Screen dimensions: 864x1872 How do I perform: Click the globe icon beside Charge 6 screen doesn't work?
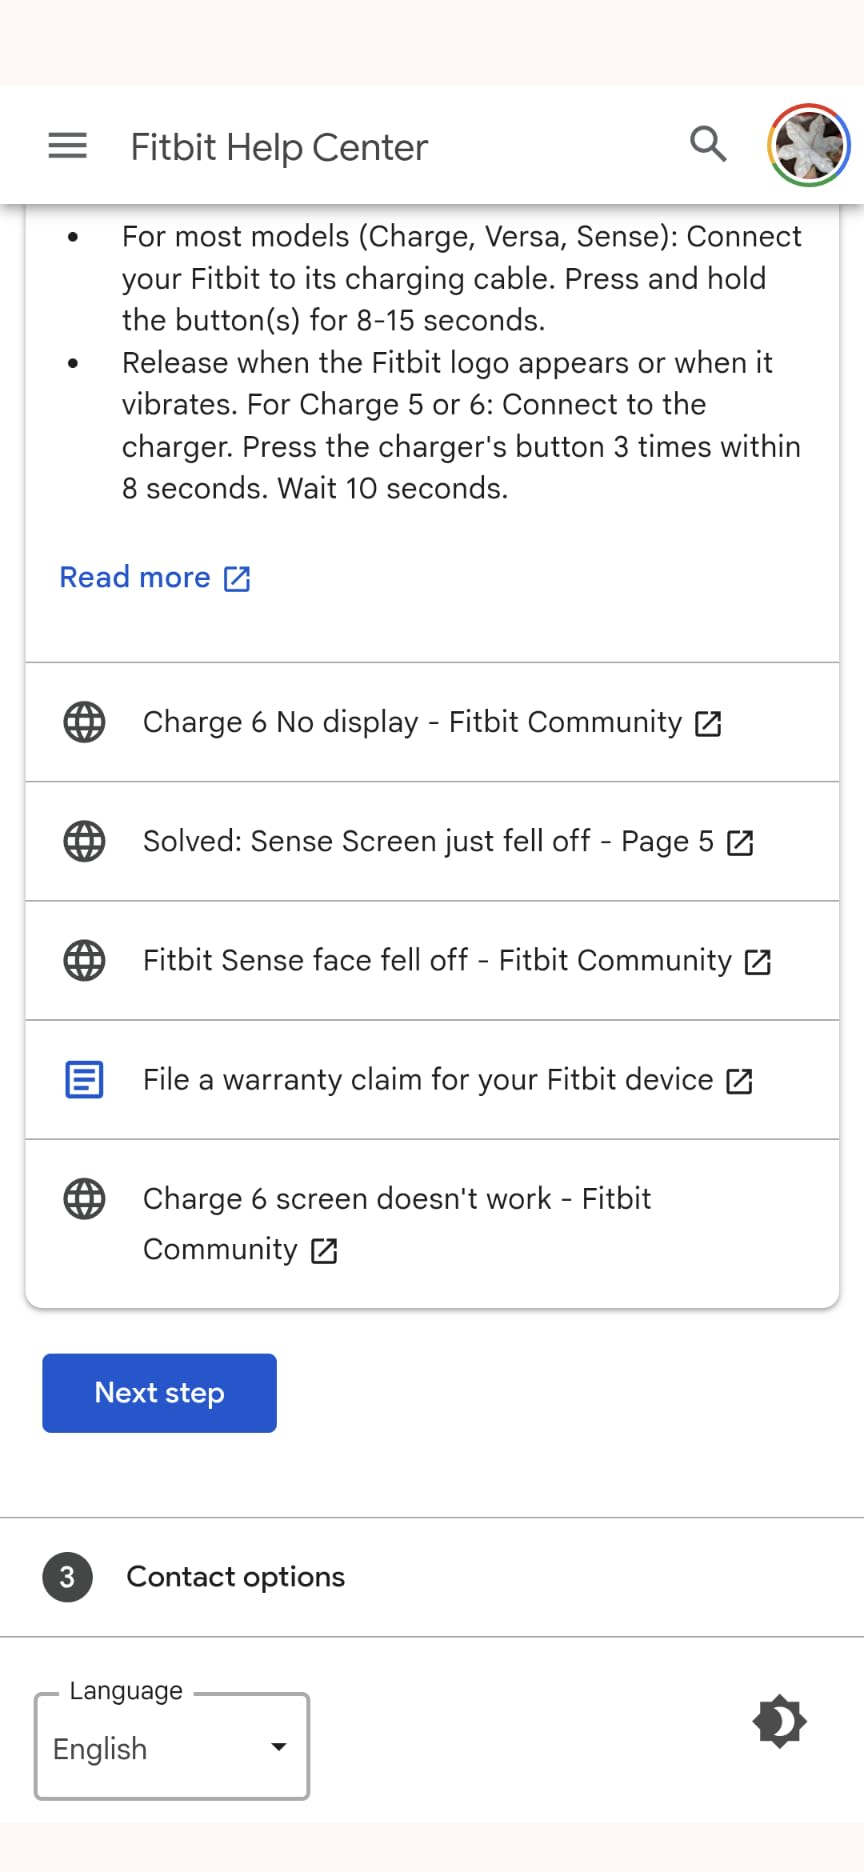(x=84, y=1199)
